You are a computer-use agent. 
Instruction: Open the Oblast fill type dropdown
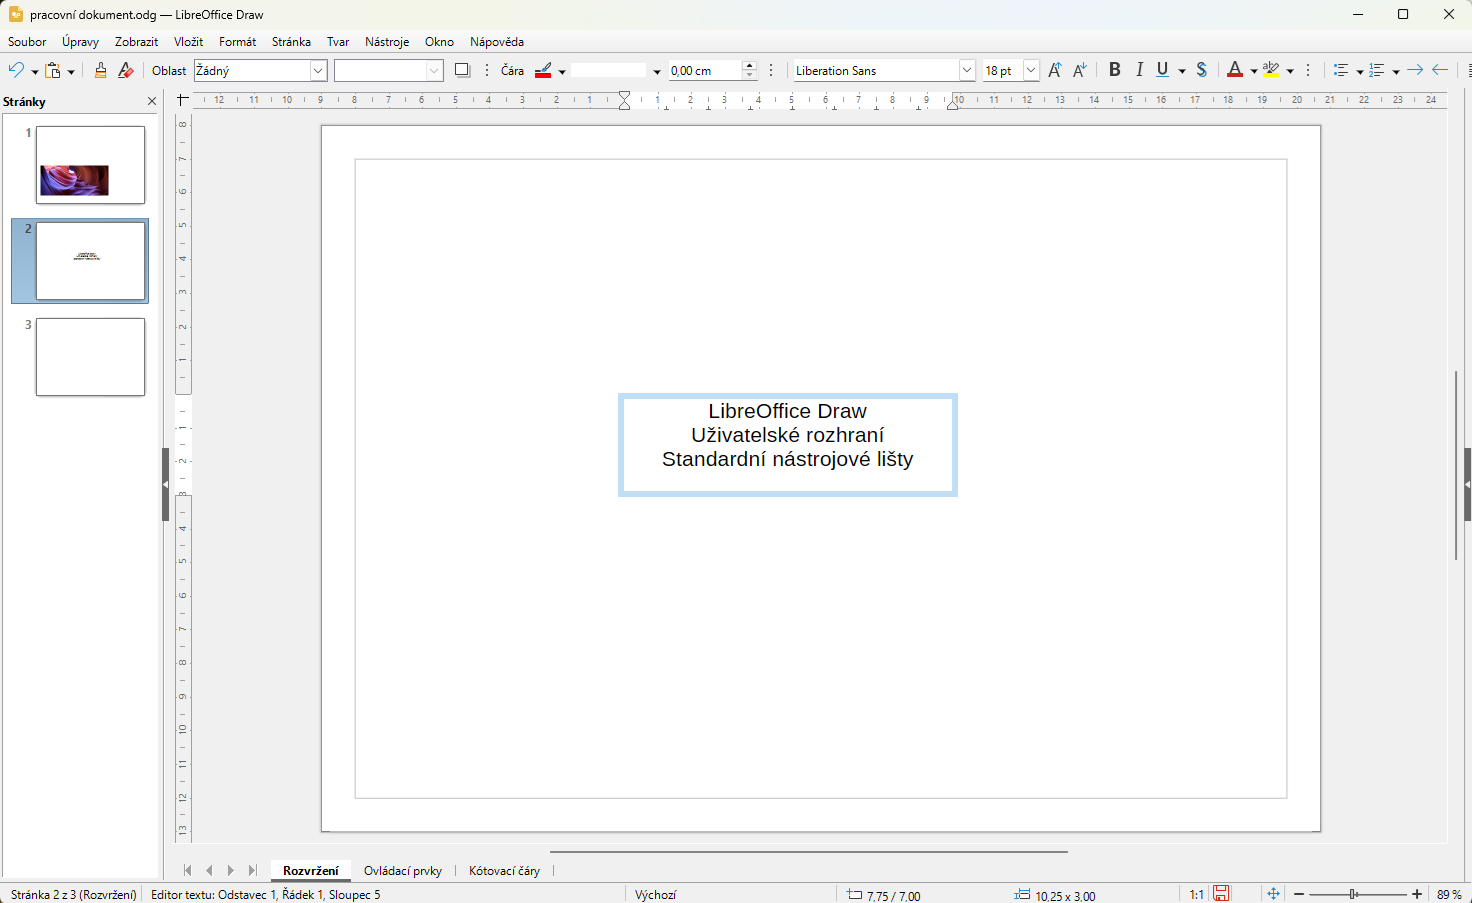[x=319, y=70]
